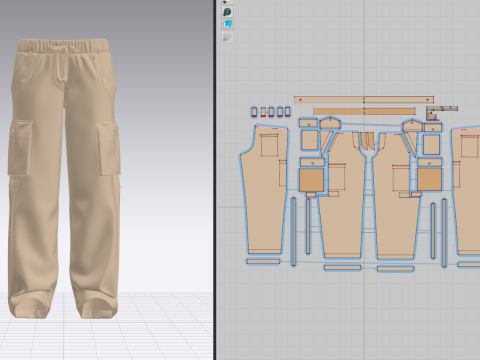Select the hem strip below leftmost leg pattern
This screenshot has height=360, width=480.
pos(263,262)
